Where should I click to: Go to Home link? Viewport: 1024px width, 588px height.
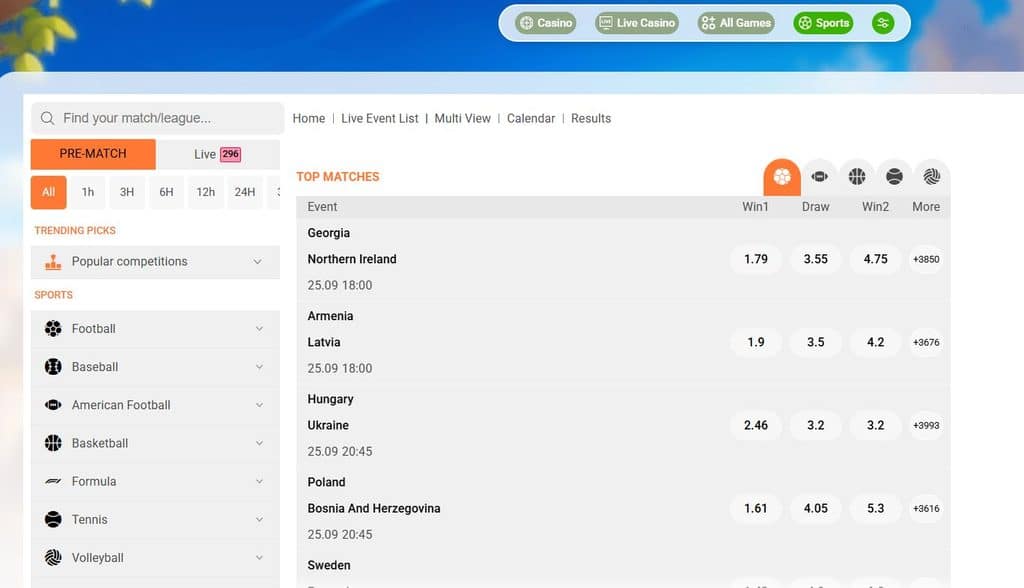tap(309, 119)
